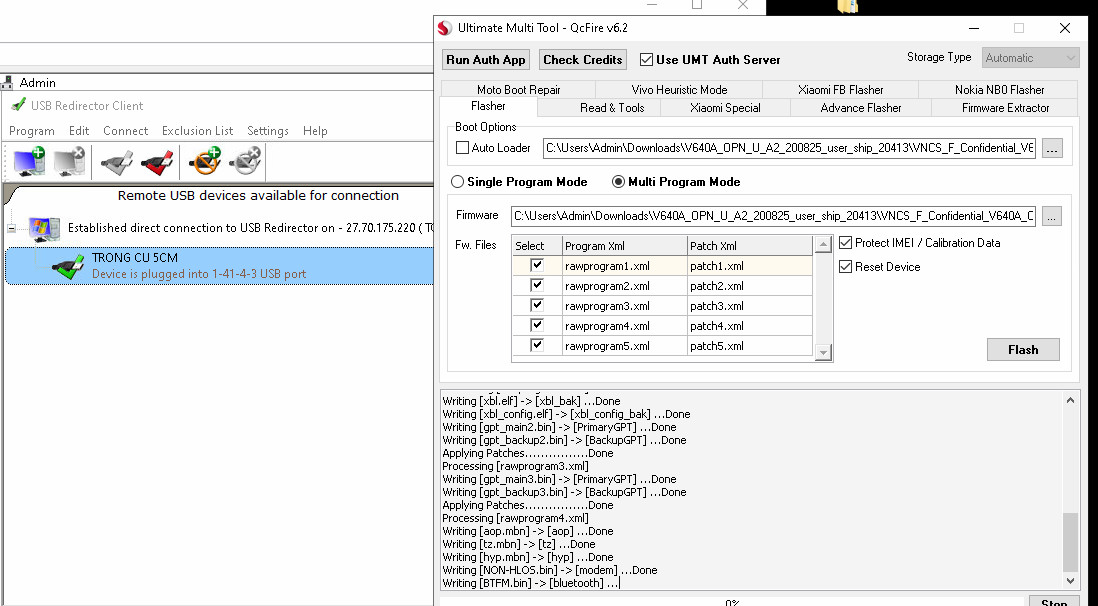
Task: Switch to the Nokia NB0 Flasher tab
Action: (999, 90)
